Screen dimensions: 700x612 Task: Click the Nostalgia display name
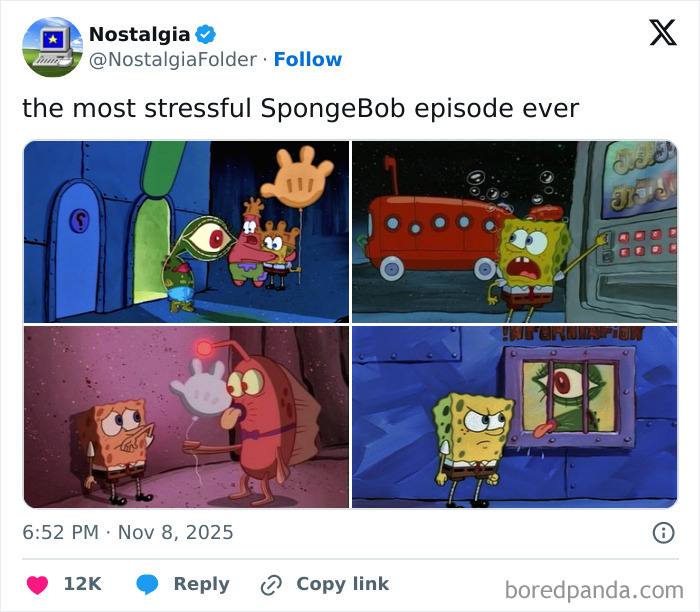click(x=139, y=34)
